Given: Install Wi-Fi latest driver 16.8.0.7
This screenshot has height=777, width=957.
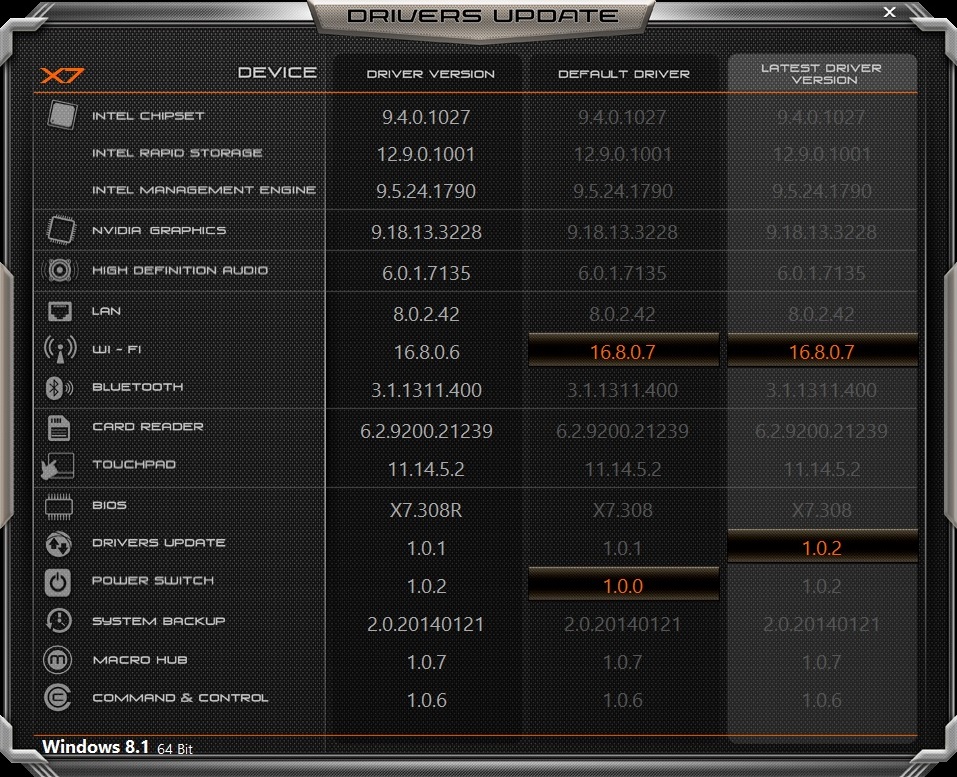Looking at the screenshot, I should 822,352.
